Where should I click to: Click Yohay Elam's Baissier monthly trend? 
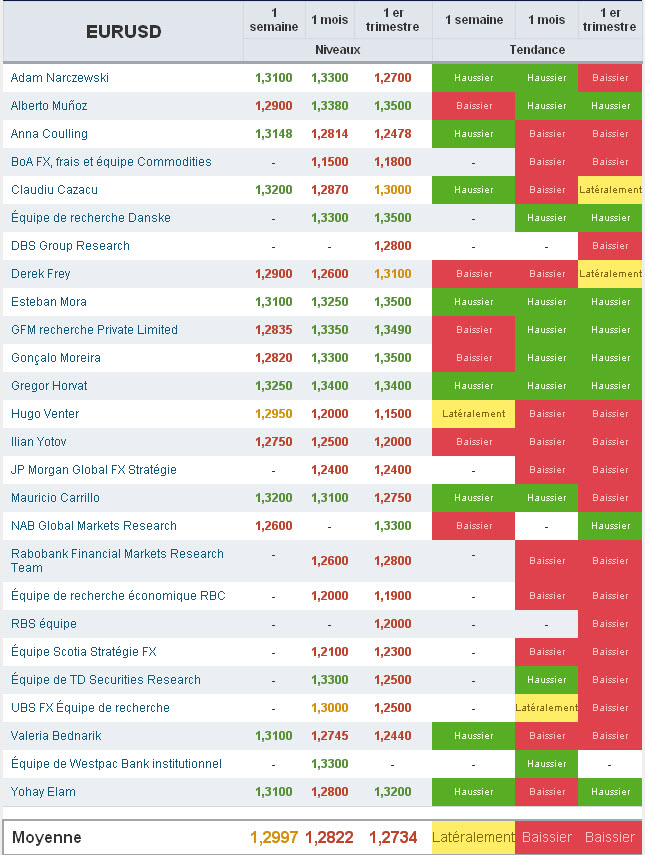[x=546, y=792]
